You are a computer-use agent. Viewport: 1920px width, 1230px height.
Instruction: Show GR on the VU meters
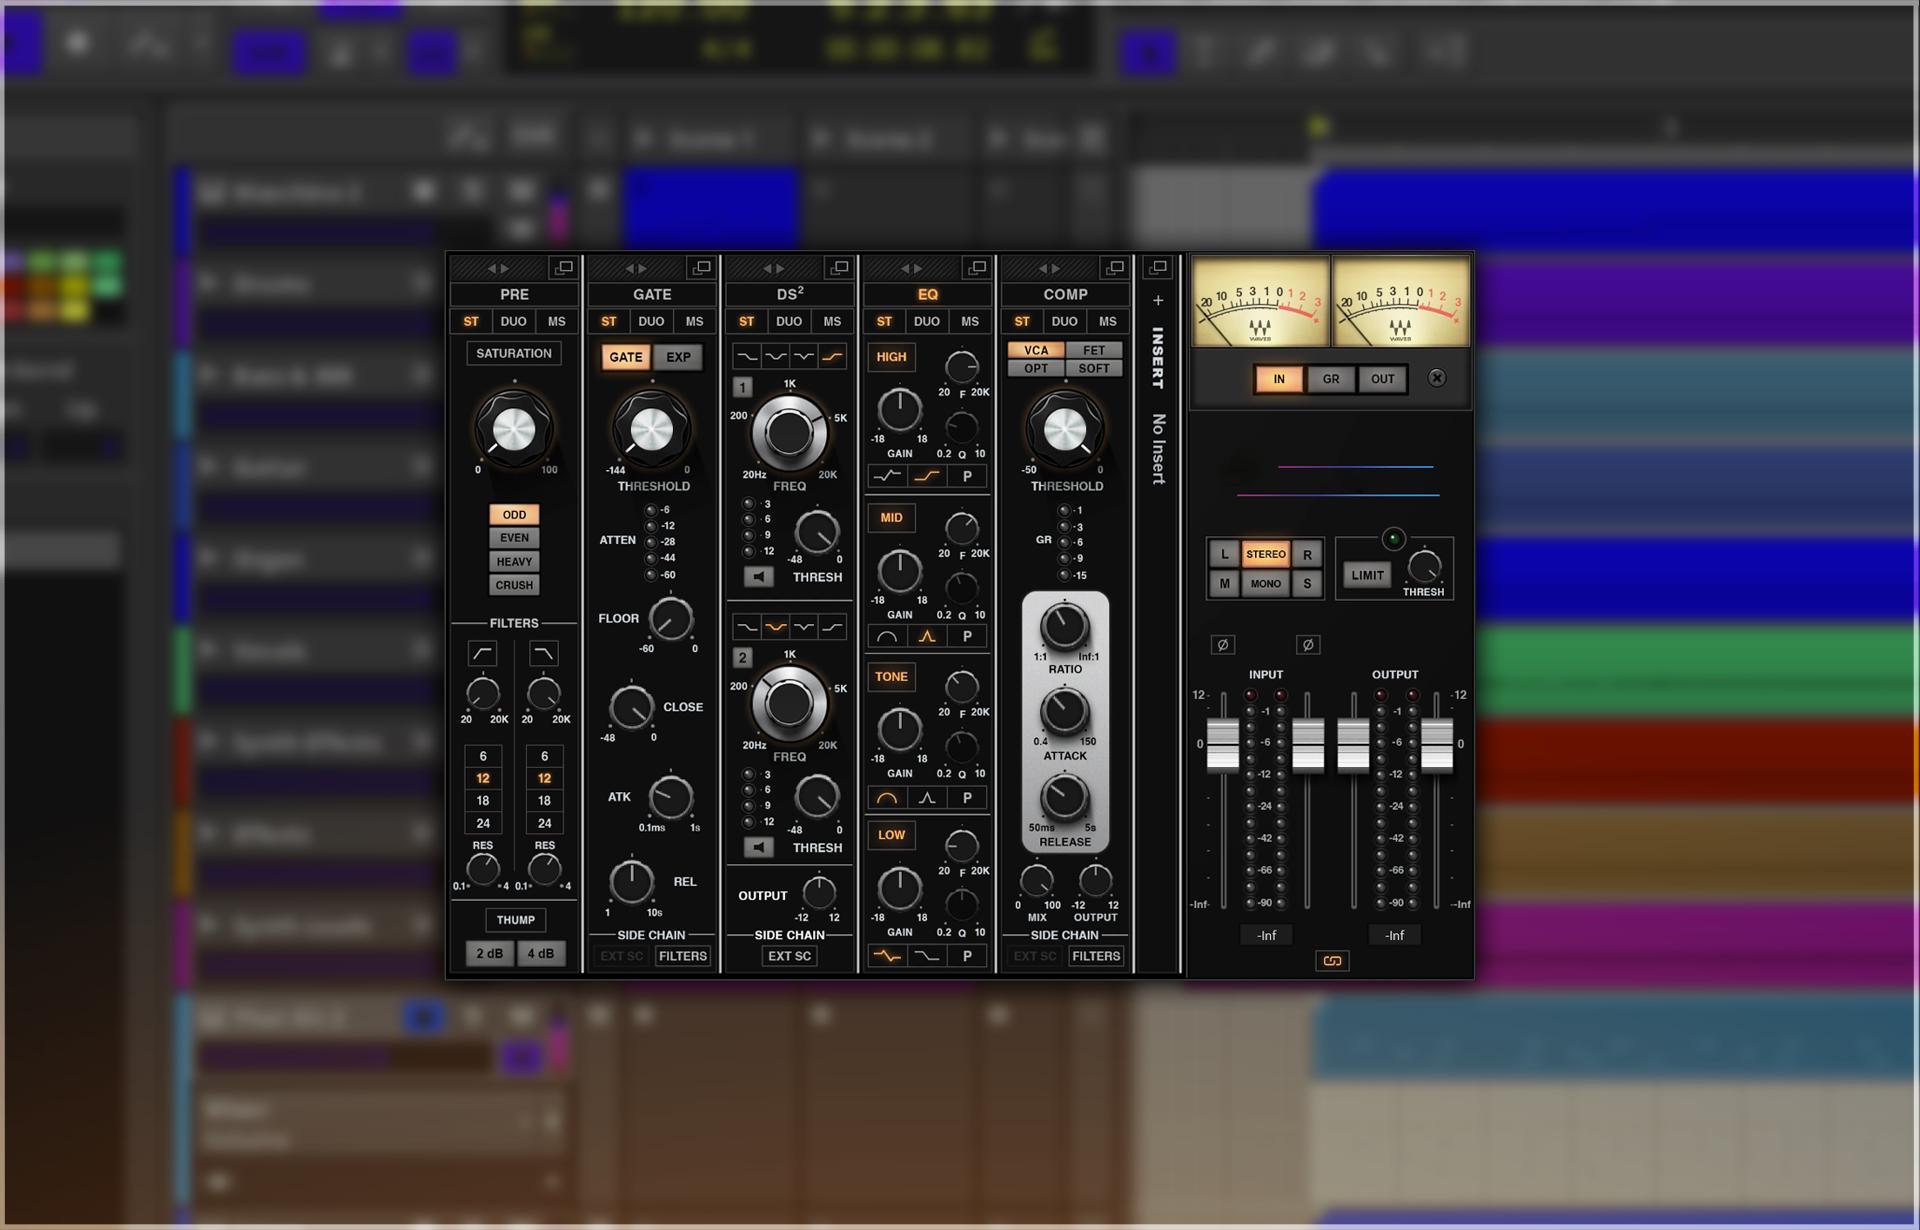tap(1331, 379)
